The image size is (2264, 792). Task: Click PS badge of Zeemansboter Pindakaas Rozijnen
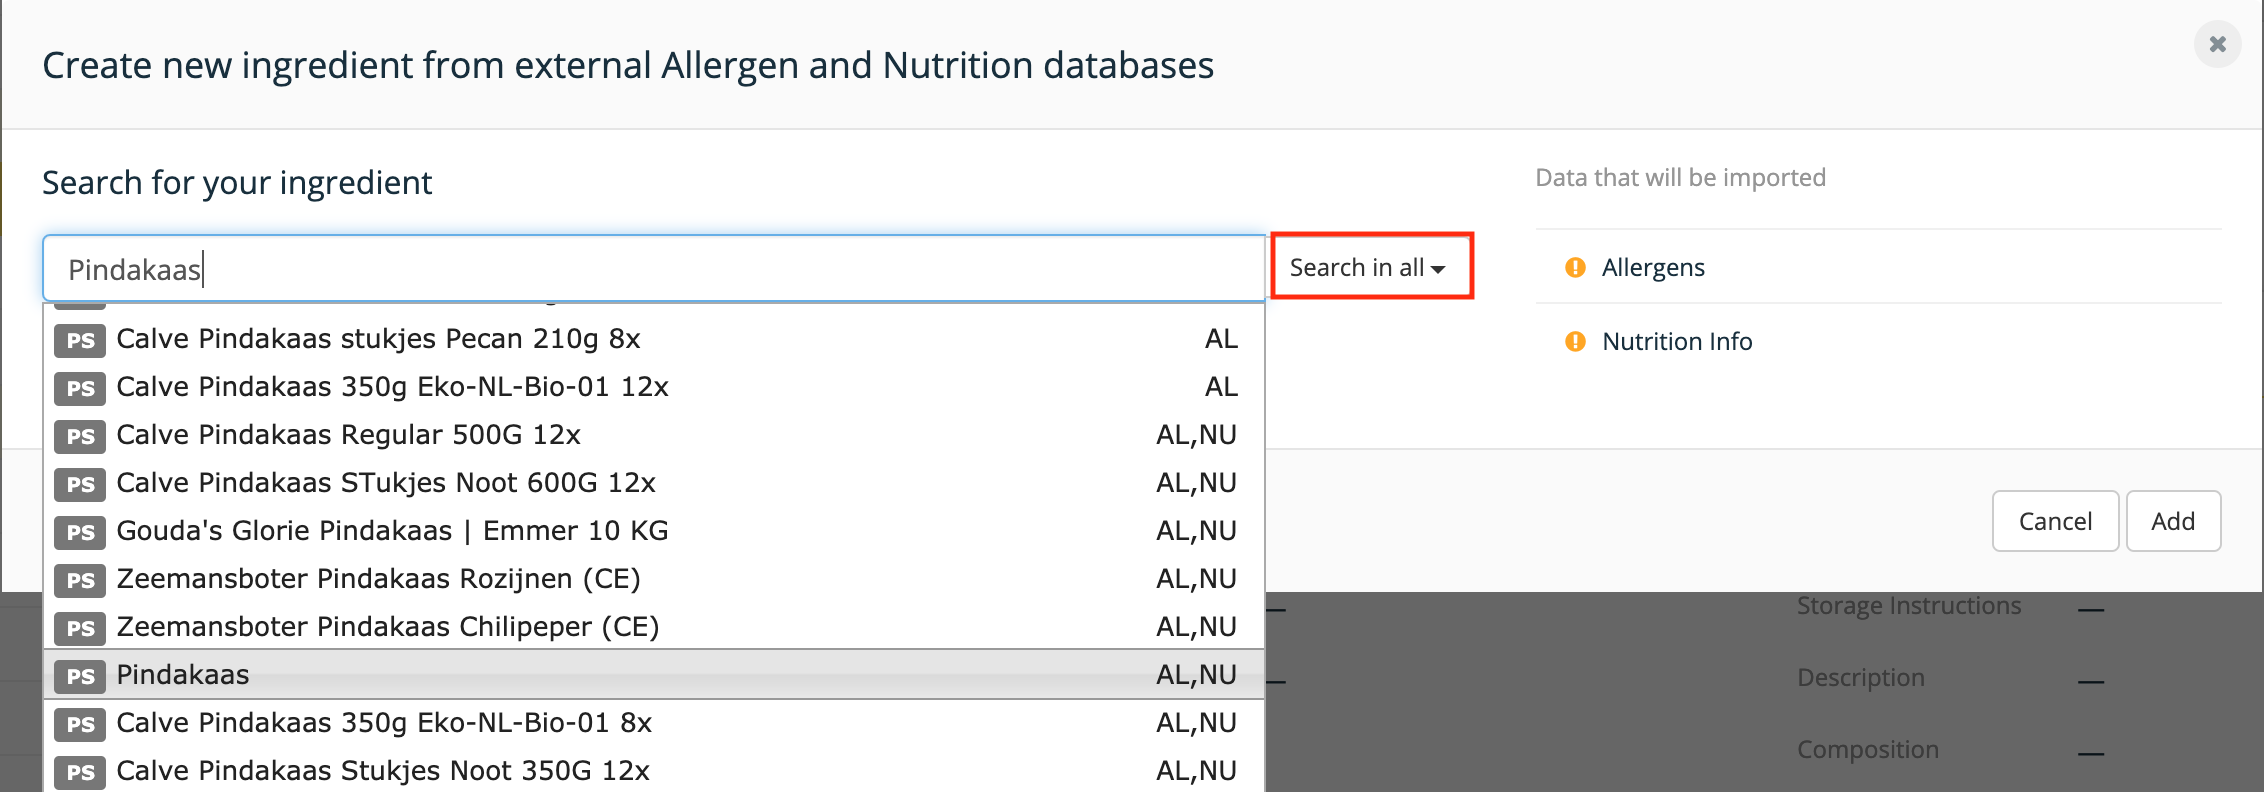(80, 580)
